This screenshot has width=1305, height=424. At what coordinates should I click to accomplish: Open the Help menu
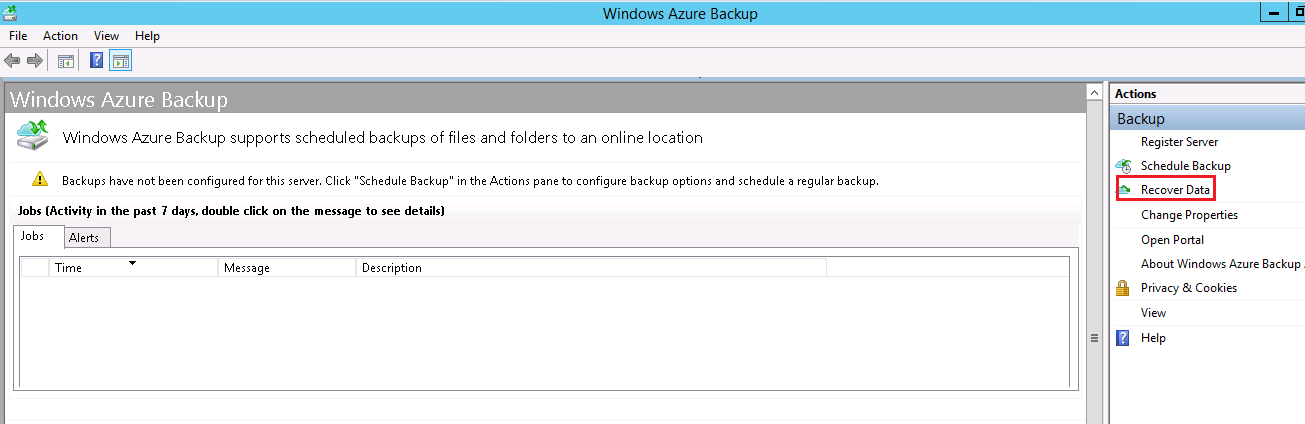click(x=147, y=36)
